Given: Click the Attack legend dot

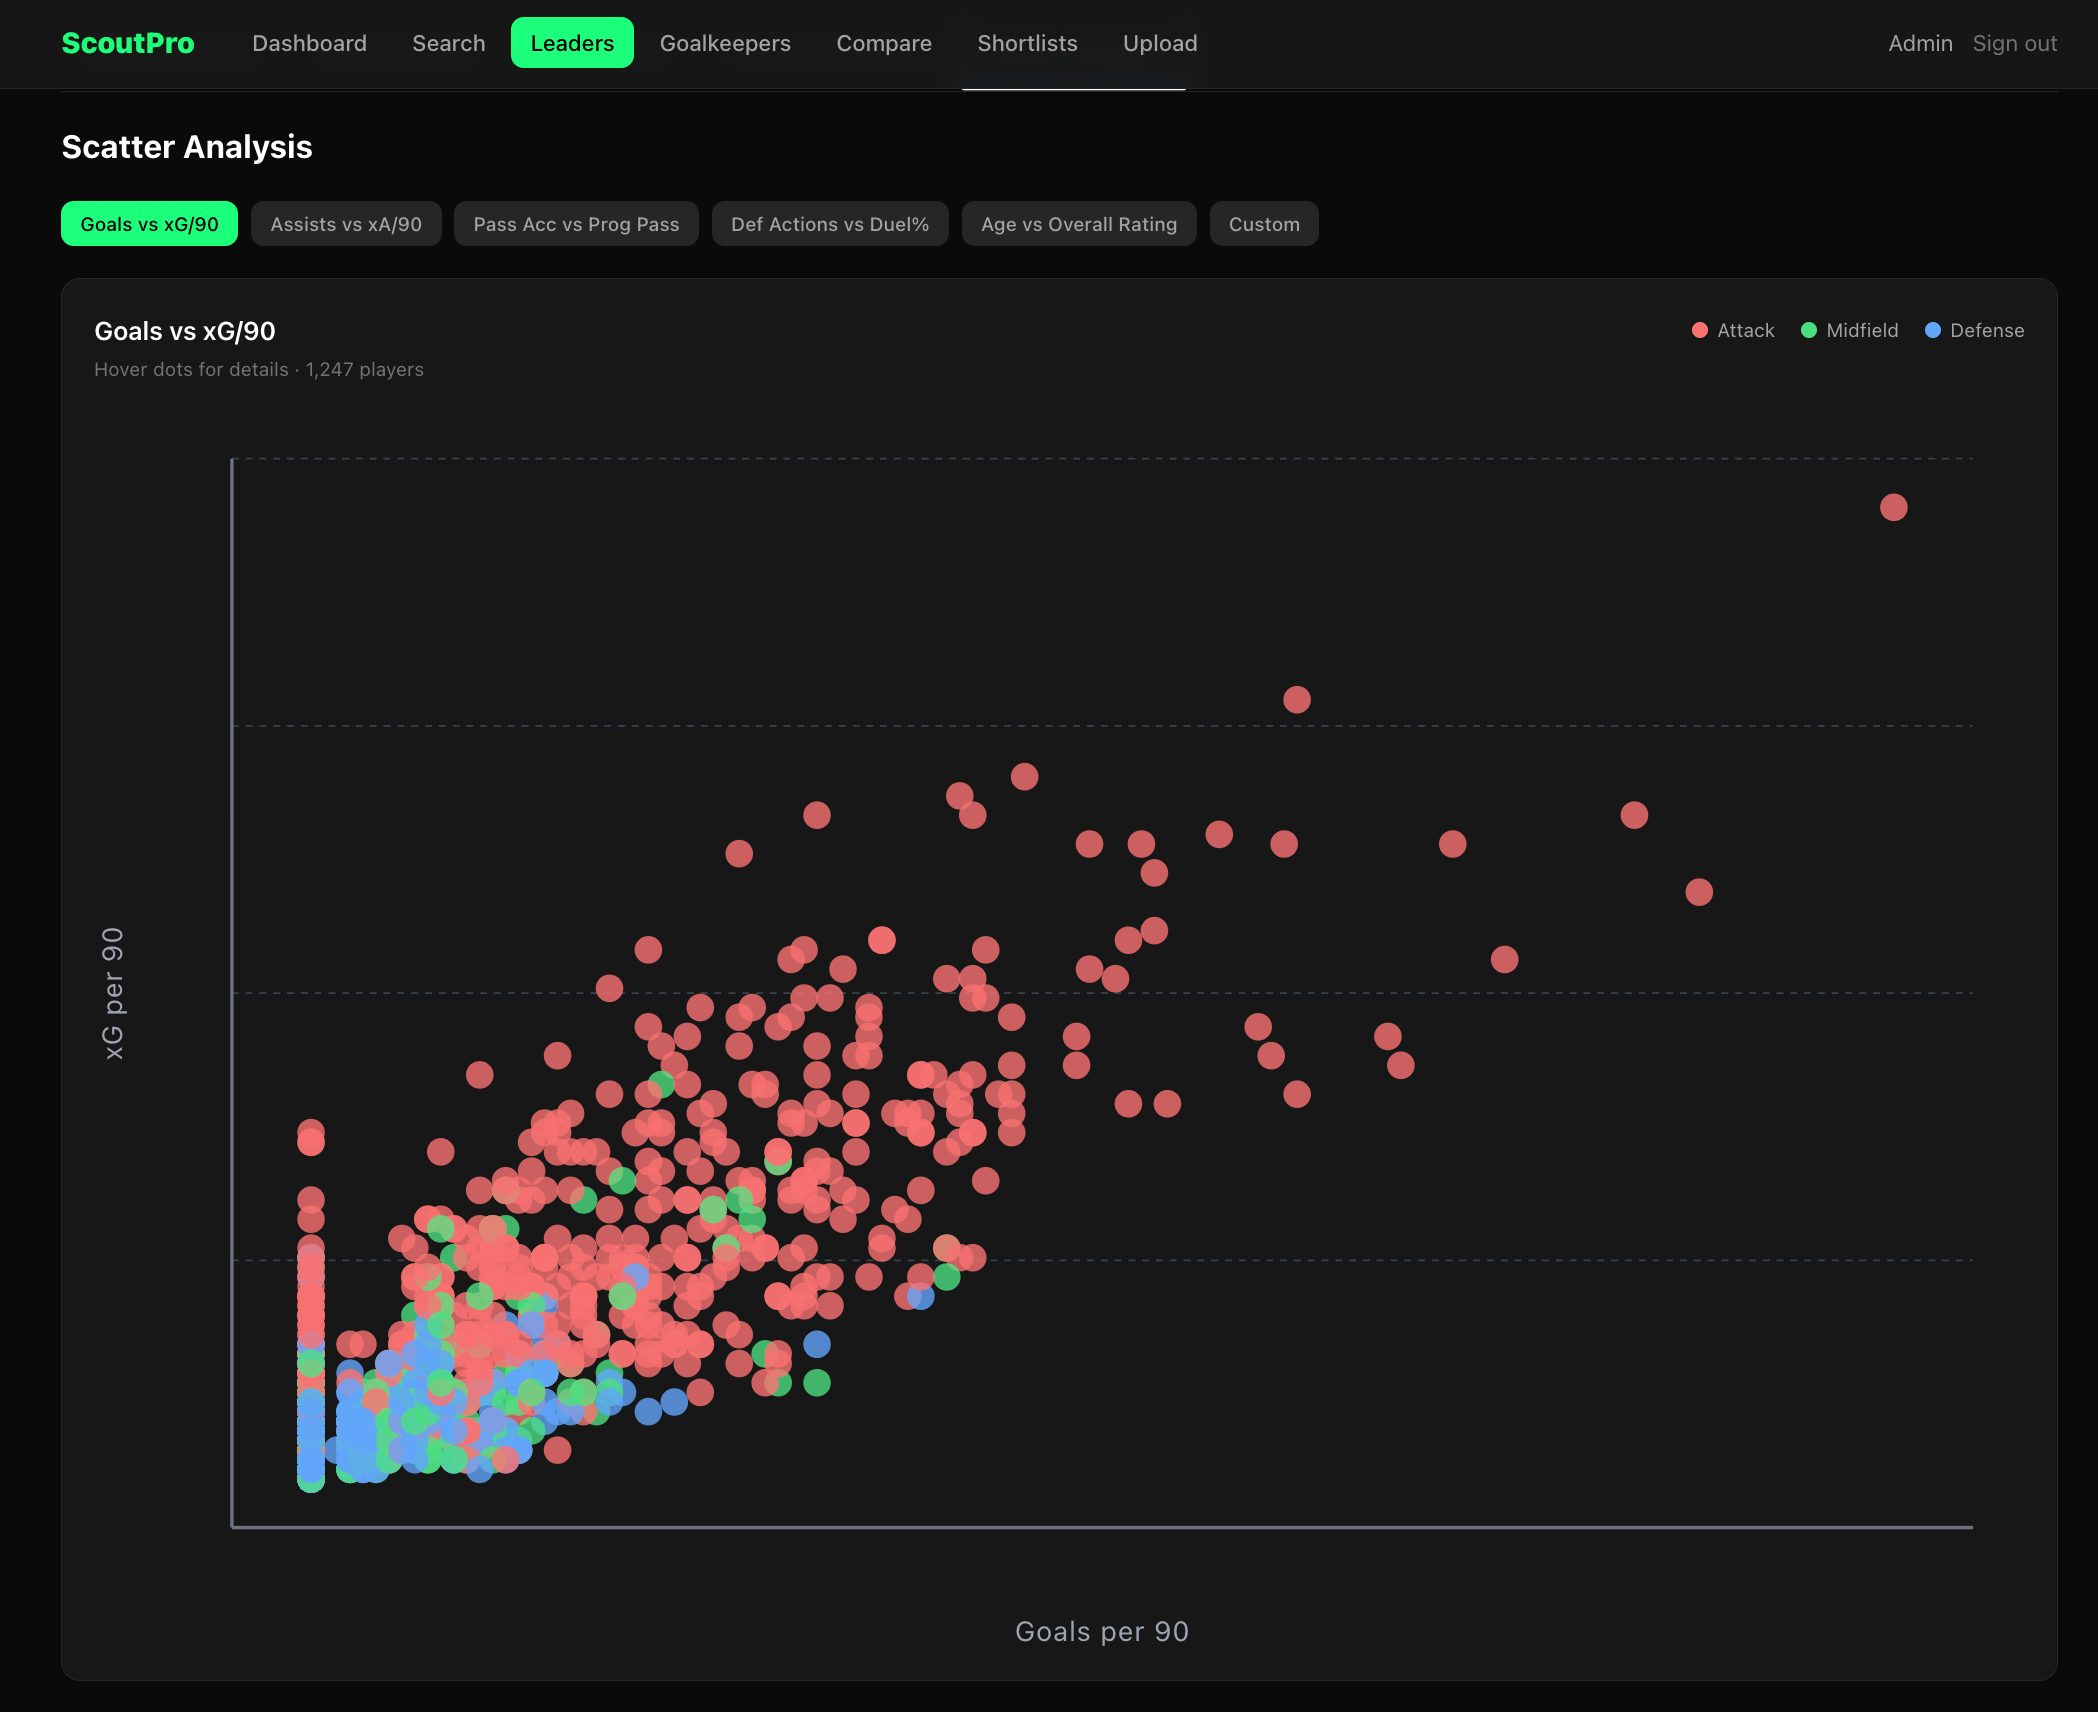Looking at the screenshot, I should [x=1698, y=330].
